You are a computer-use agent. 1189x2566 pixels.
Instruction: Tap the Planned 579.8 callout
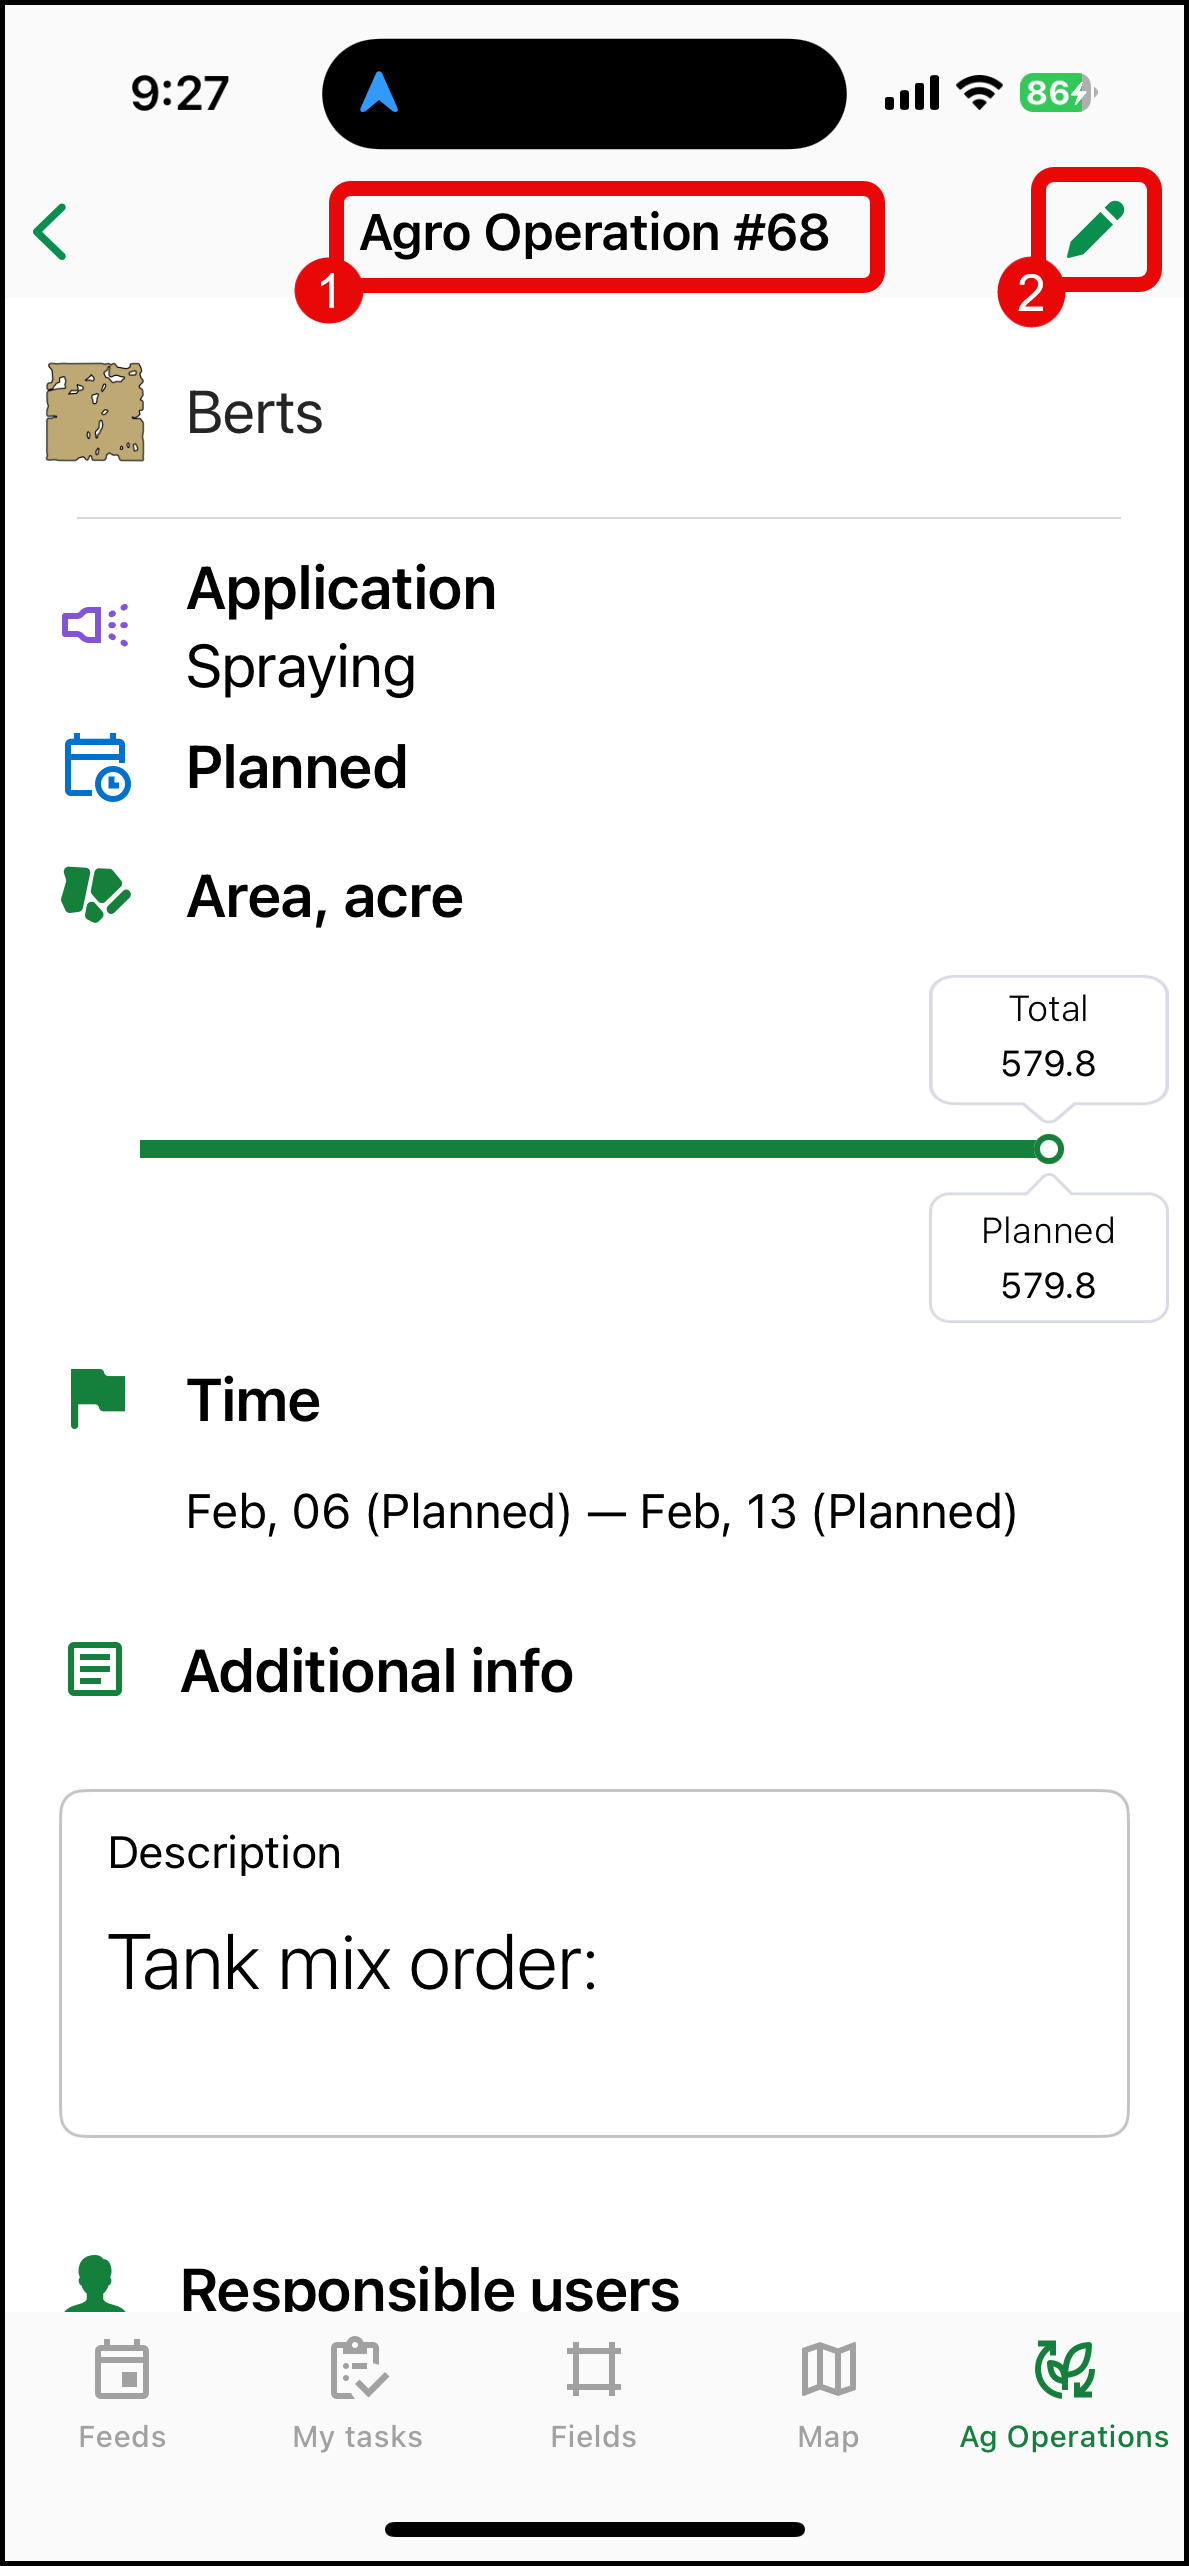(1048, 1258)
